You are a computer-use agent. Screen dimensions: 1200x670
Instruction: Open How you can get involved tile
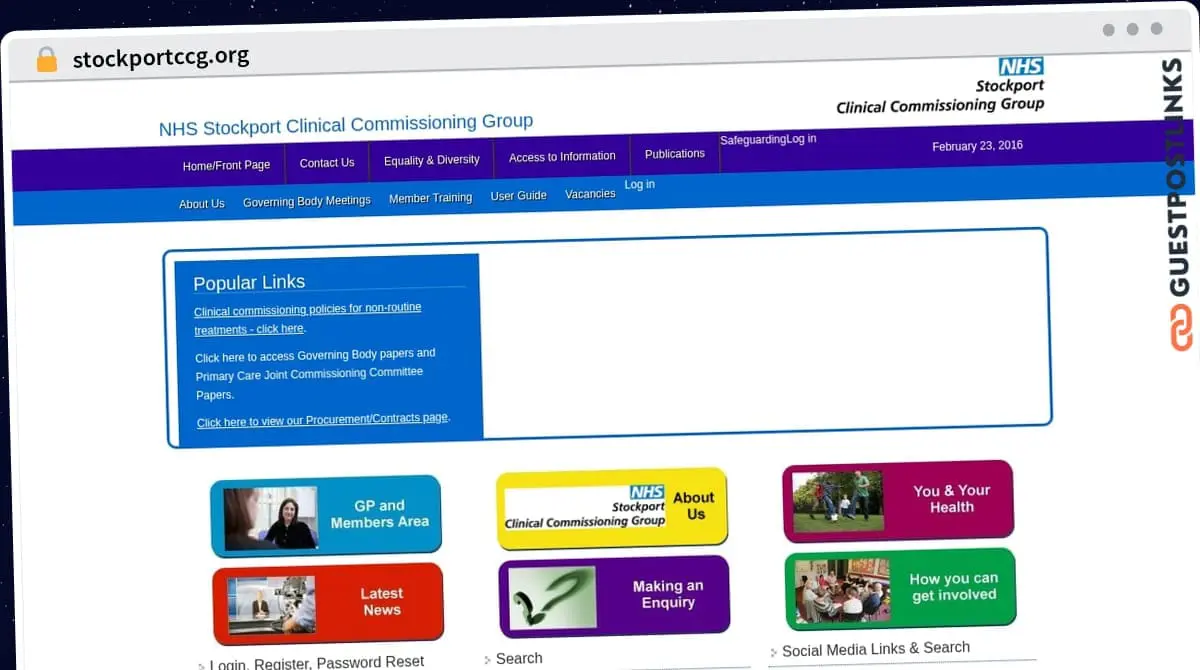click(900, 589)
